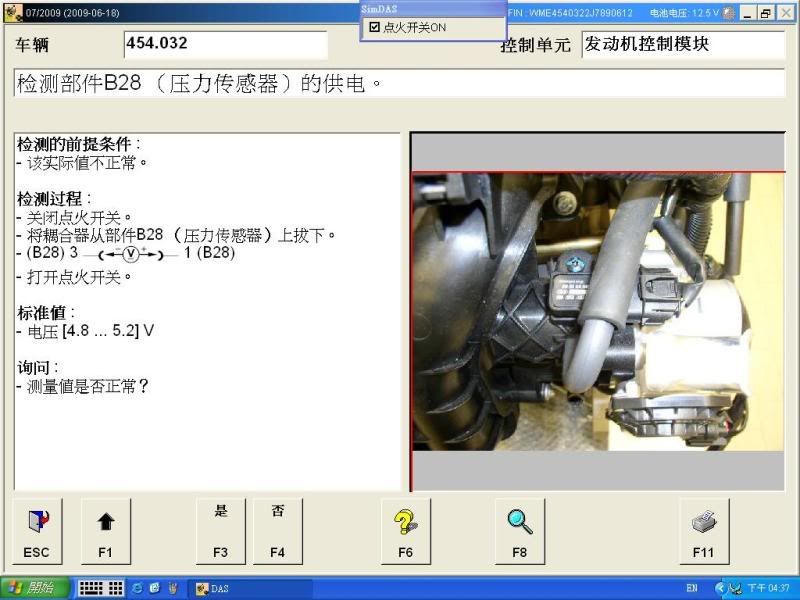Open help with the F6 question mark
Image resolution: width=800 pixels, height=600 pixels.
point(406,531)
